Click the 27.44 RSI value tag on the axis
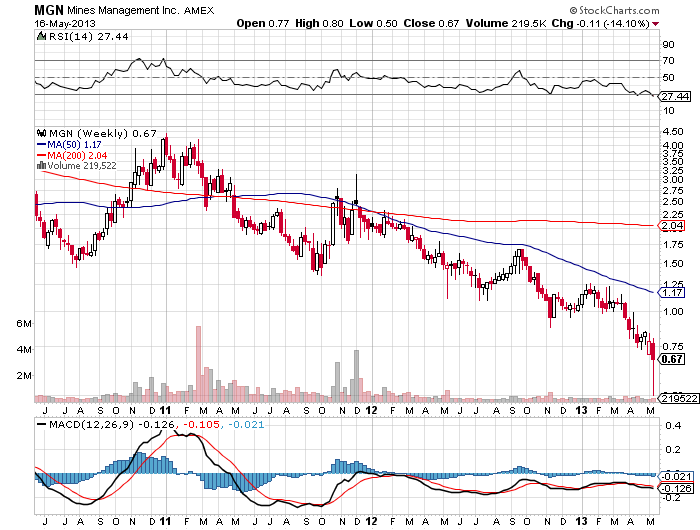700x530 pixels. (675, 96)
